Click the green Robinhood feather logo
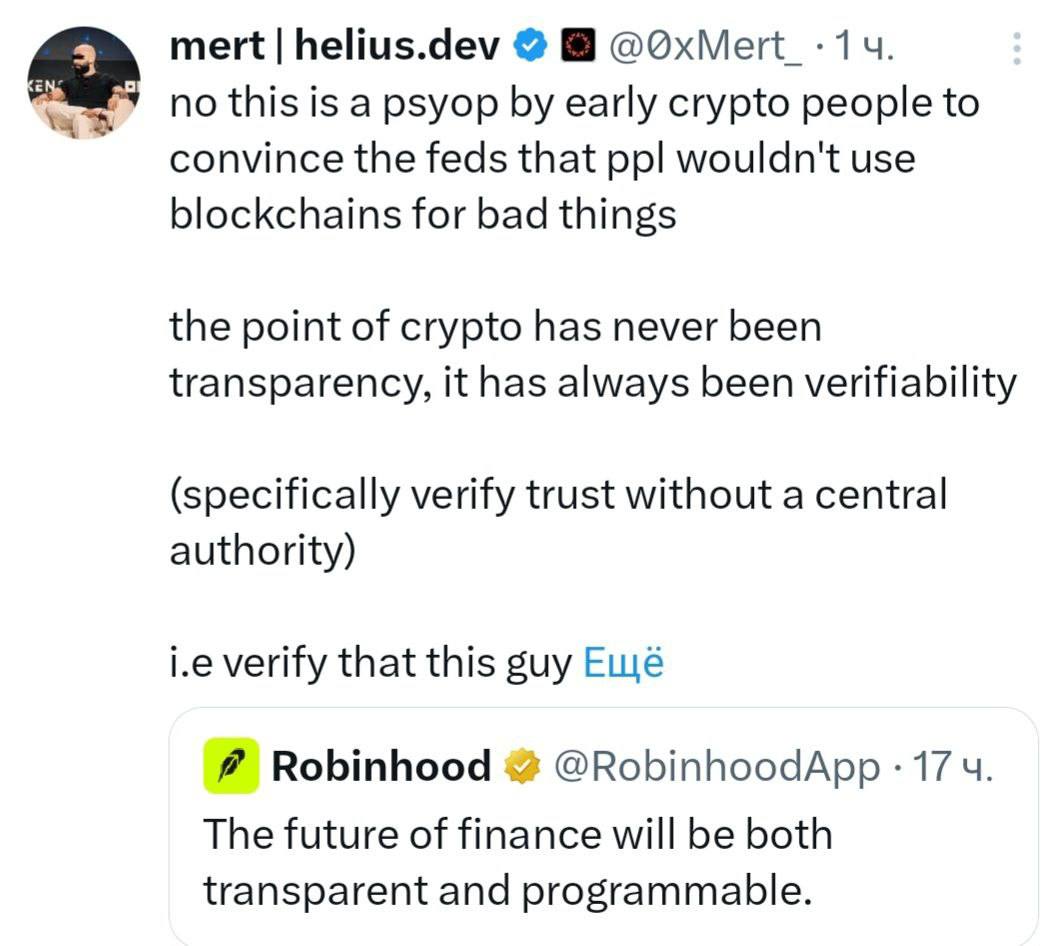Image resolution: width=1063 pixels, height=946 pixels. (231, 766)
